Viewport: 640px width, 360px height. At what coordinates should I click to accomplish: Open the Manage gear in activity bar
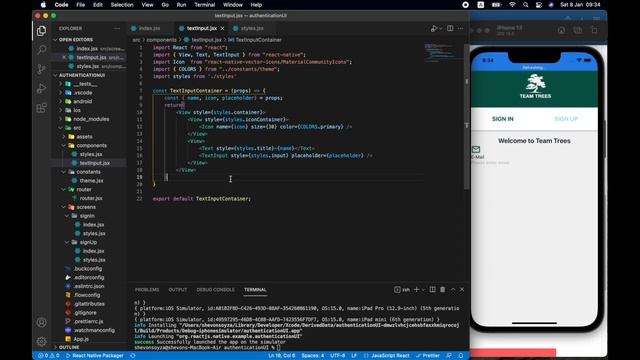pyautogui.click(x=41, y=341)
